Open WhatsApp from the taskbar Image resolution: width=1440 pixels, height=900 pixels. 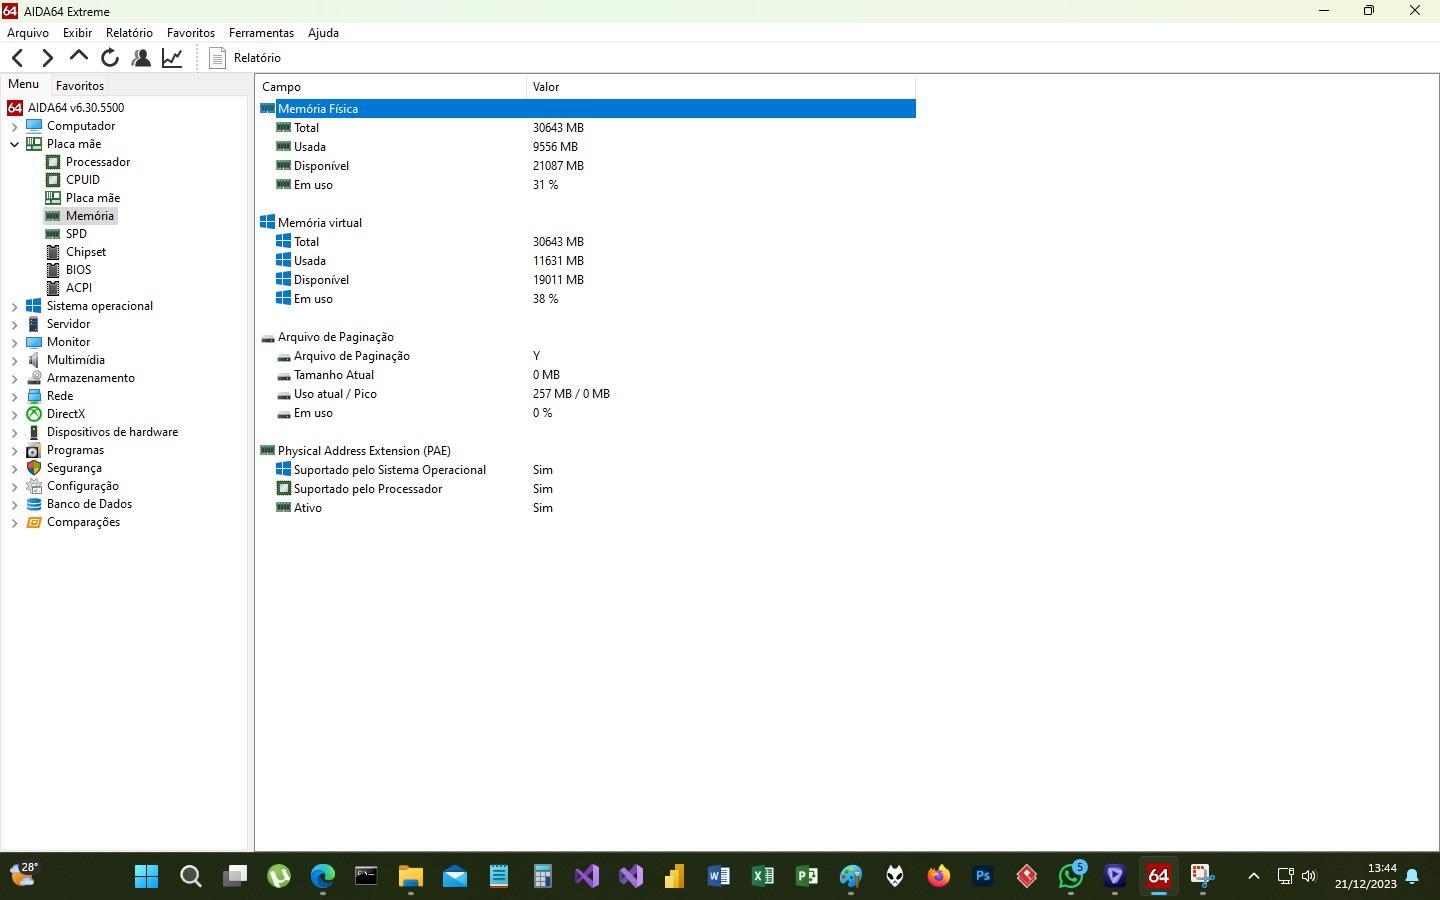(x=1071, y=877)
